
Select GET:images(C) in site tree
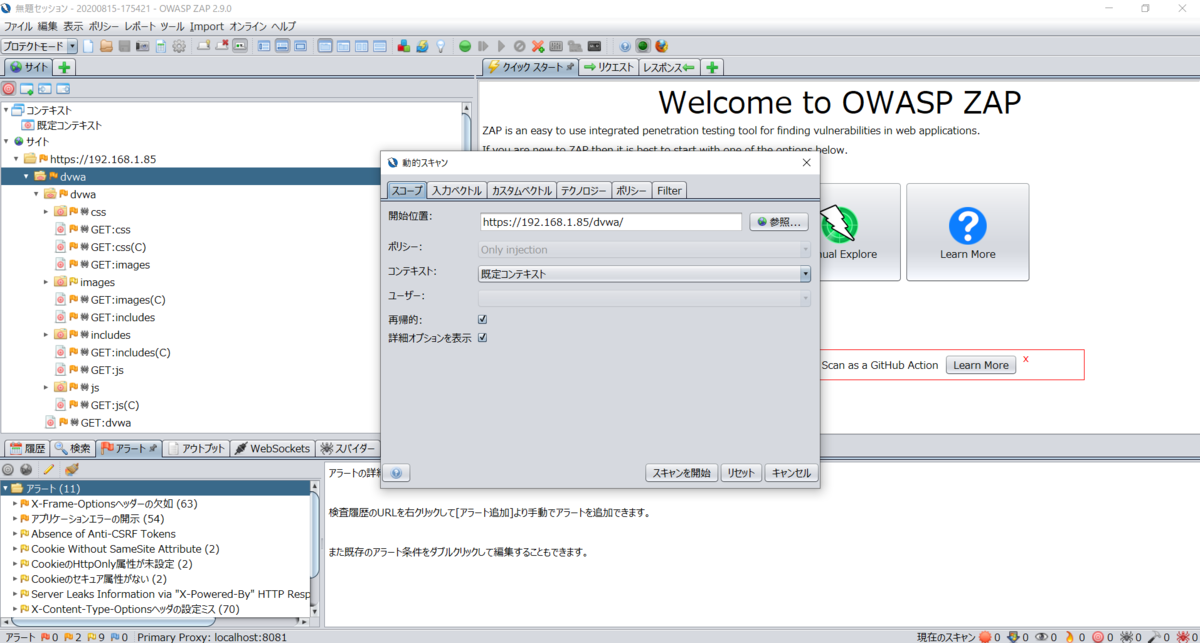point(128,300)
